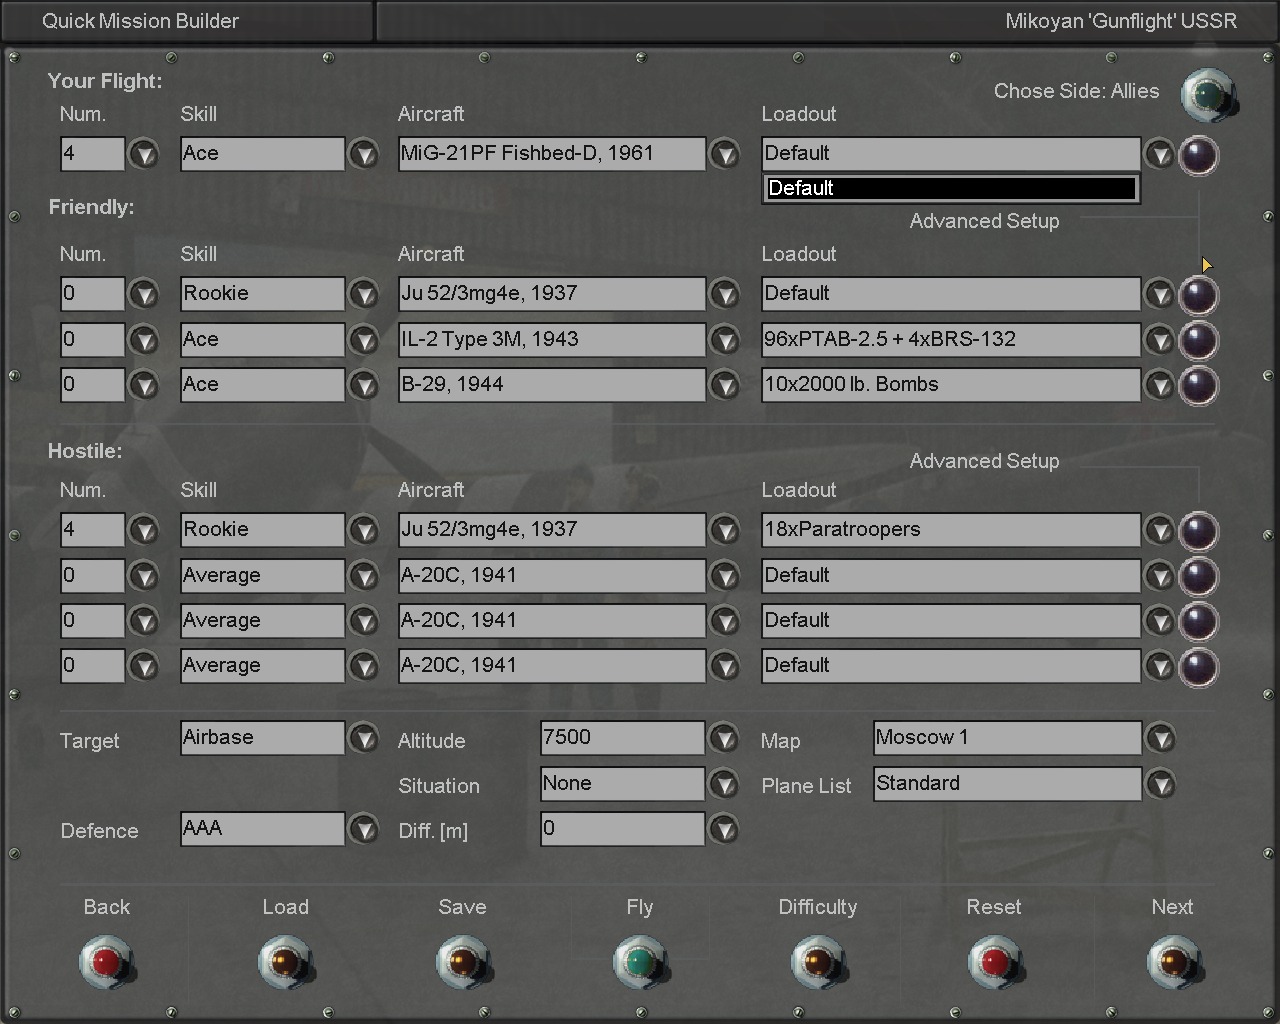Screen dimensions: 1280x1024
Task: Click the B-29, 1944 aircraft field
Action: tap(552, 384)
